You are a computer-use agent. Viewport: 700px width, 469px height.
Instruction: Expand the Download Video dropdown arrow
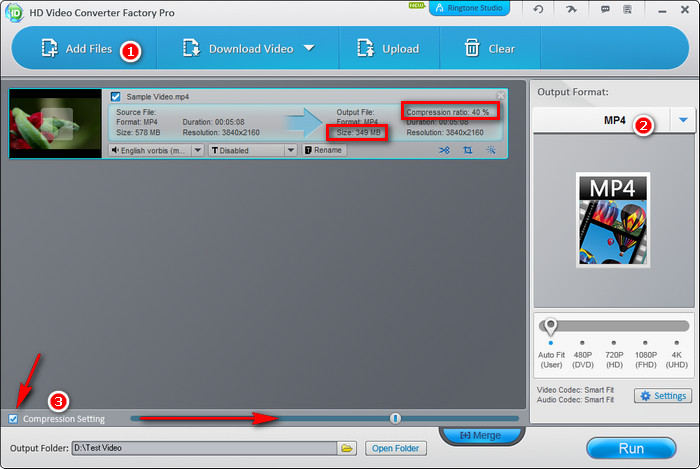[309, 48]
